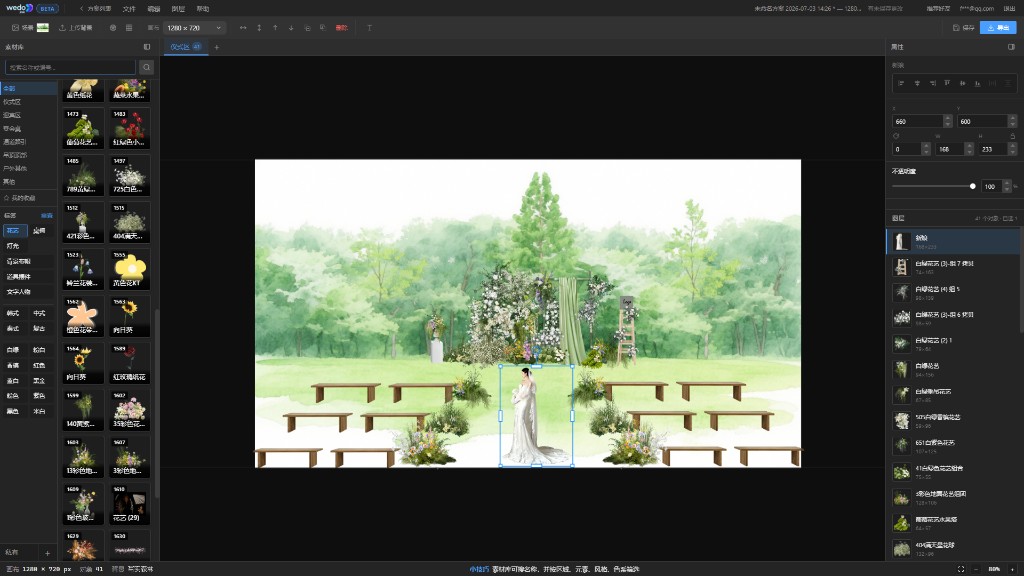Screen dimensions: 1024x576
Task: Toggle the aspect ratio lock icon
Action: (1012, 136)
